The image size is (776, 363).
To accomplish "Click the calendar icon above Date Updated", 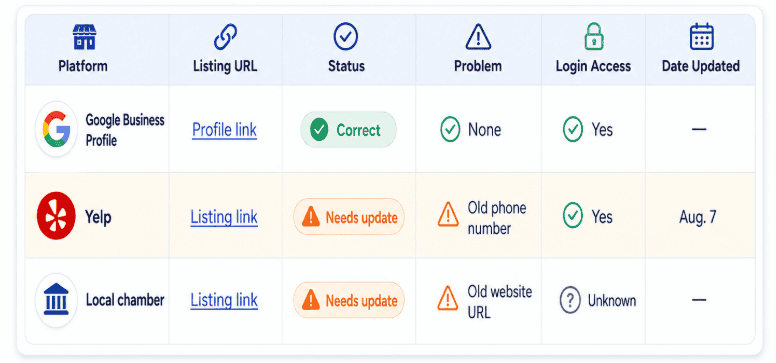I will pyautogui.click(x=701, y=37).
